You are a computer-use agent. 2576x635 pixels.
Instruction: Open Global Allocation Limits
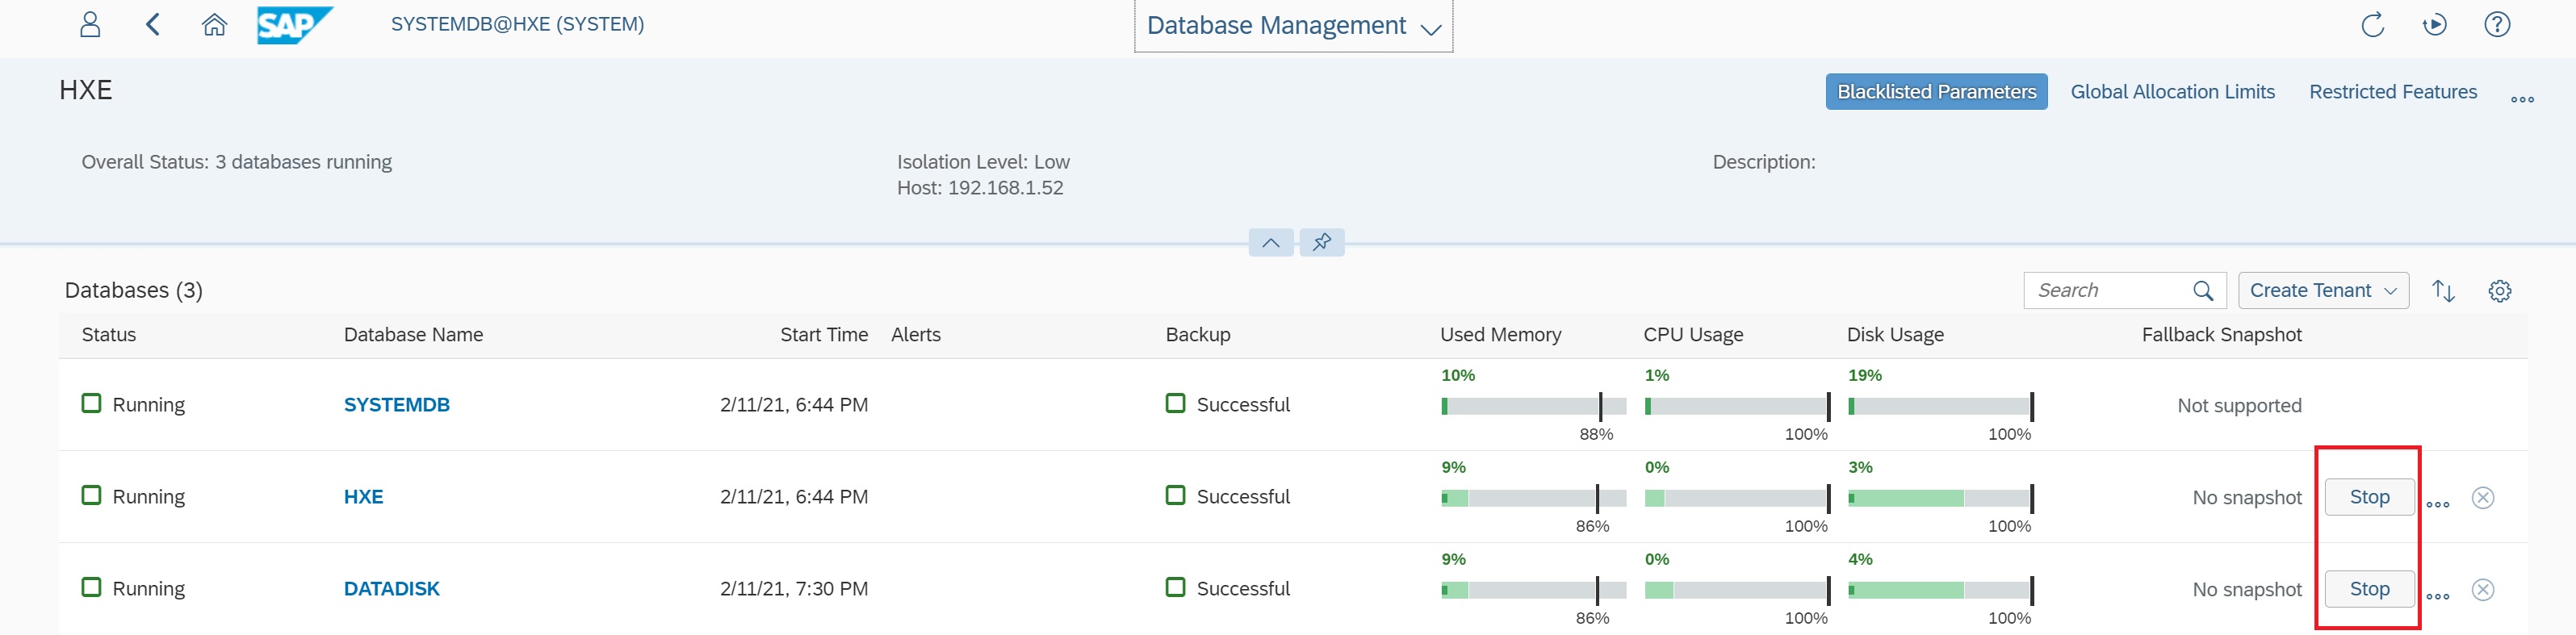2172,92
